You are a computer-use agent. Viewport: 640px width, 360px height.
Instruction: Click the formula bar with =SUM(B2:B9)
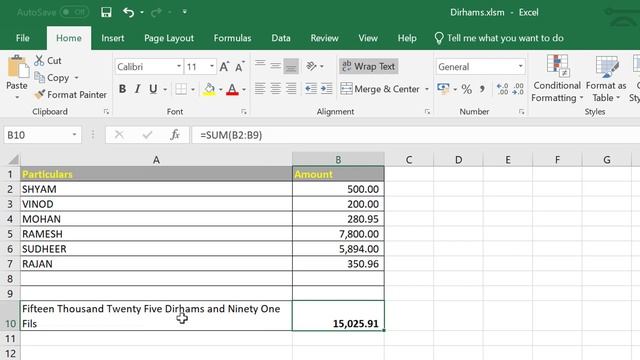tap(416, 135)
